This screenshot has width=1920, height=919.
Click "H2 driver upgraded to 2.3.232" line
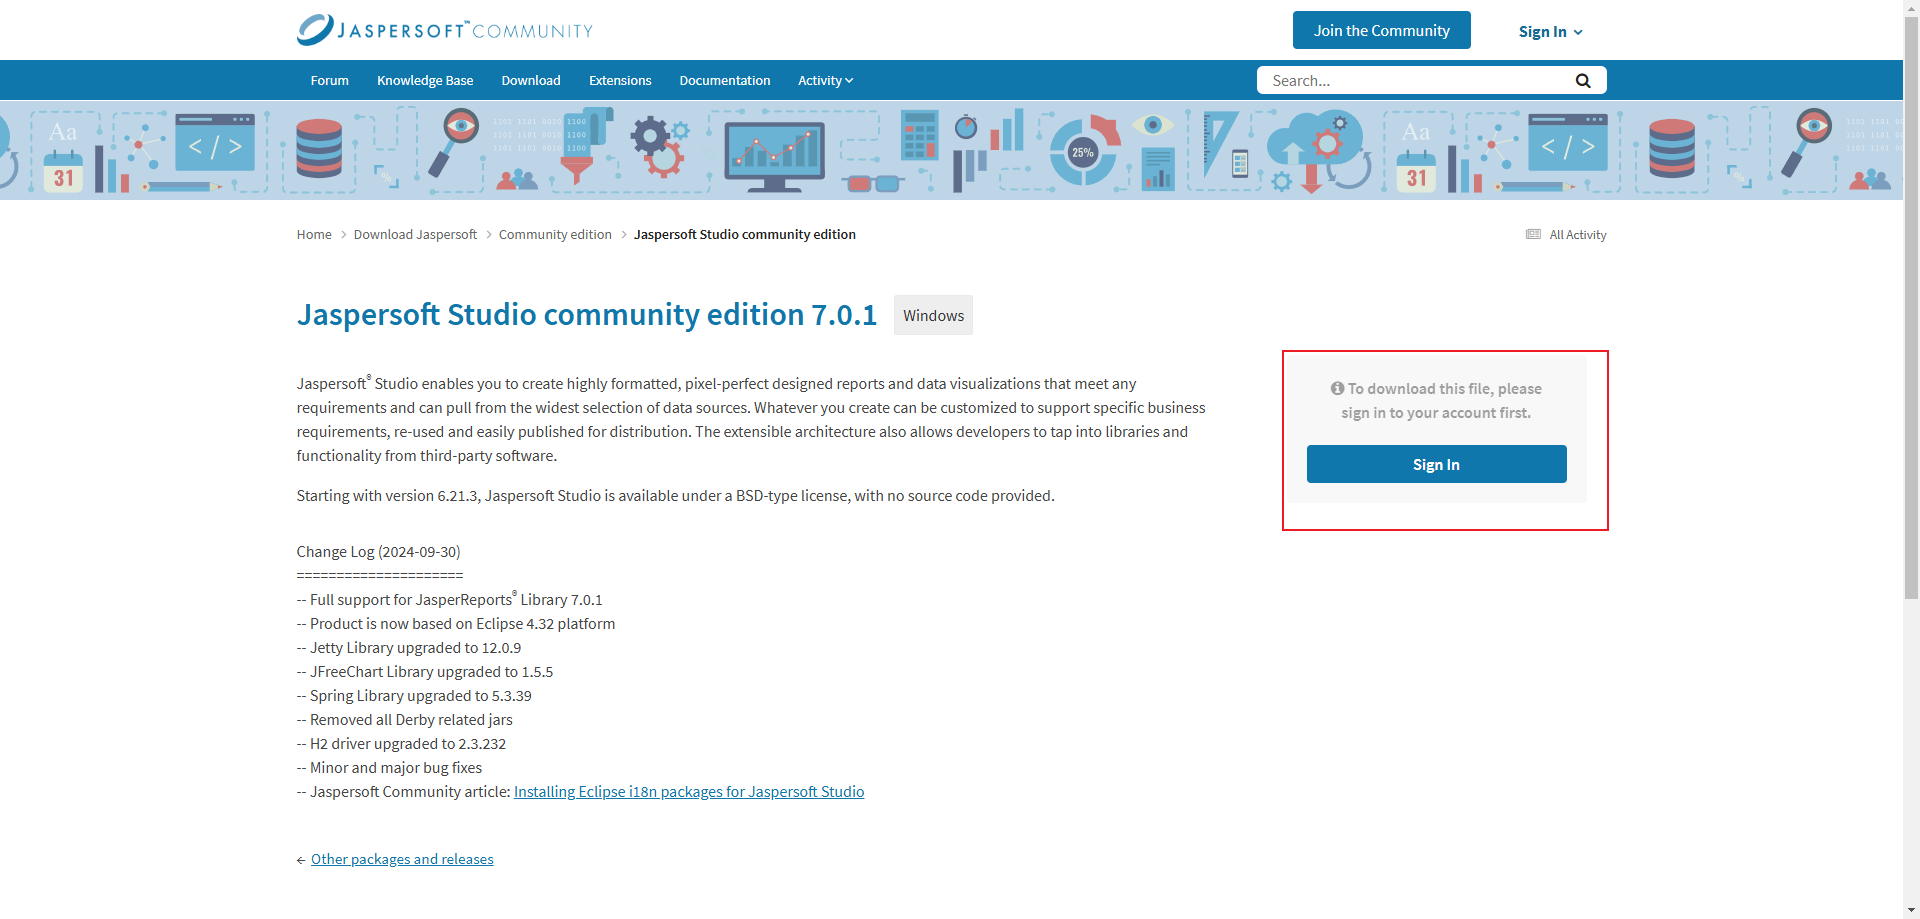[x=401, y=744]
